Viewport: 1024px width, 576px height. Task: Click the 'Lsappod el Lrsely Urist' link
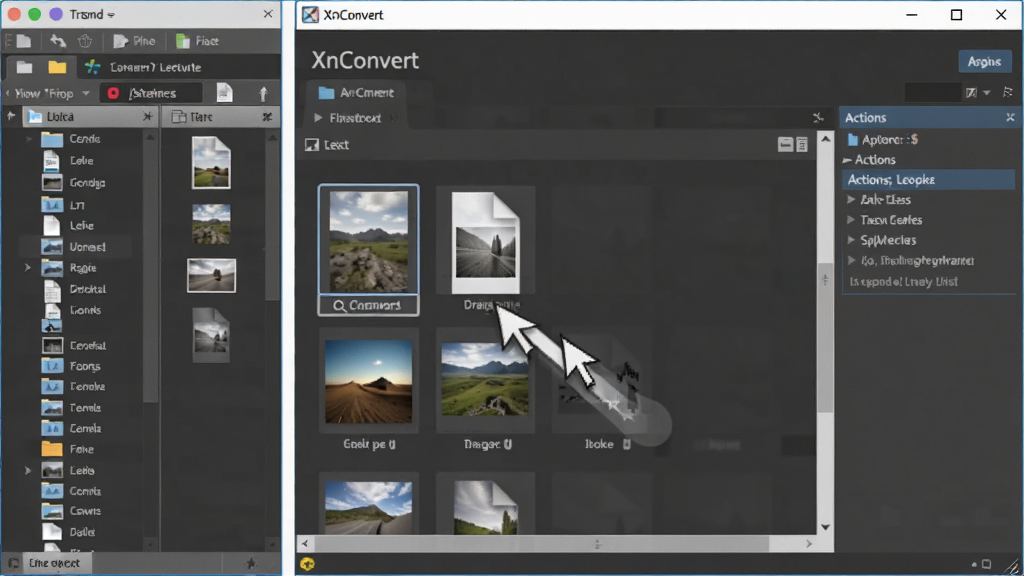click(x=903, y=281)
